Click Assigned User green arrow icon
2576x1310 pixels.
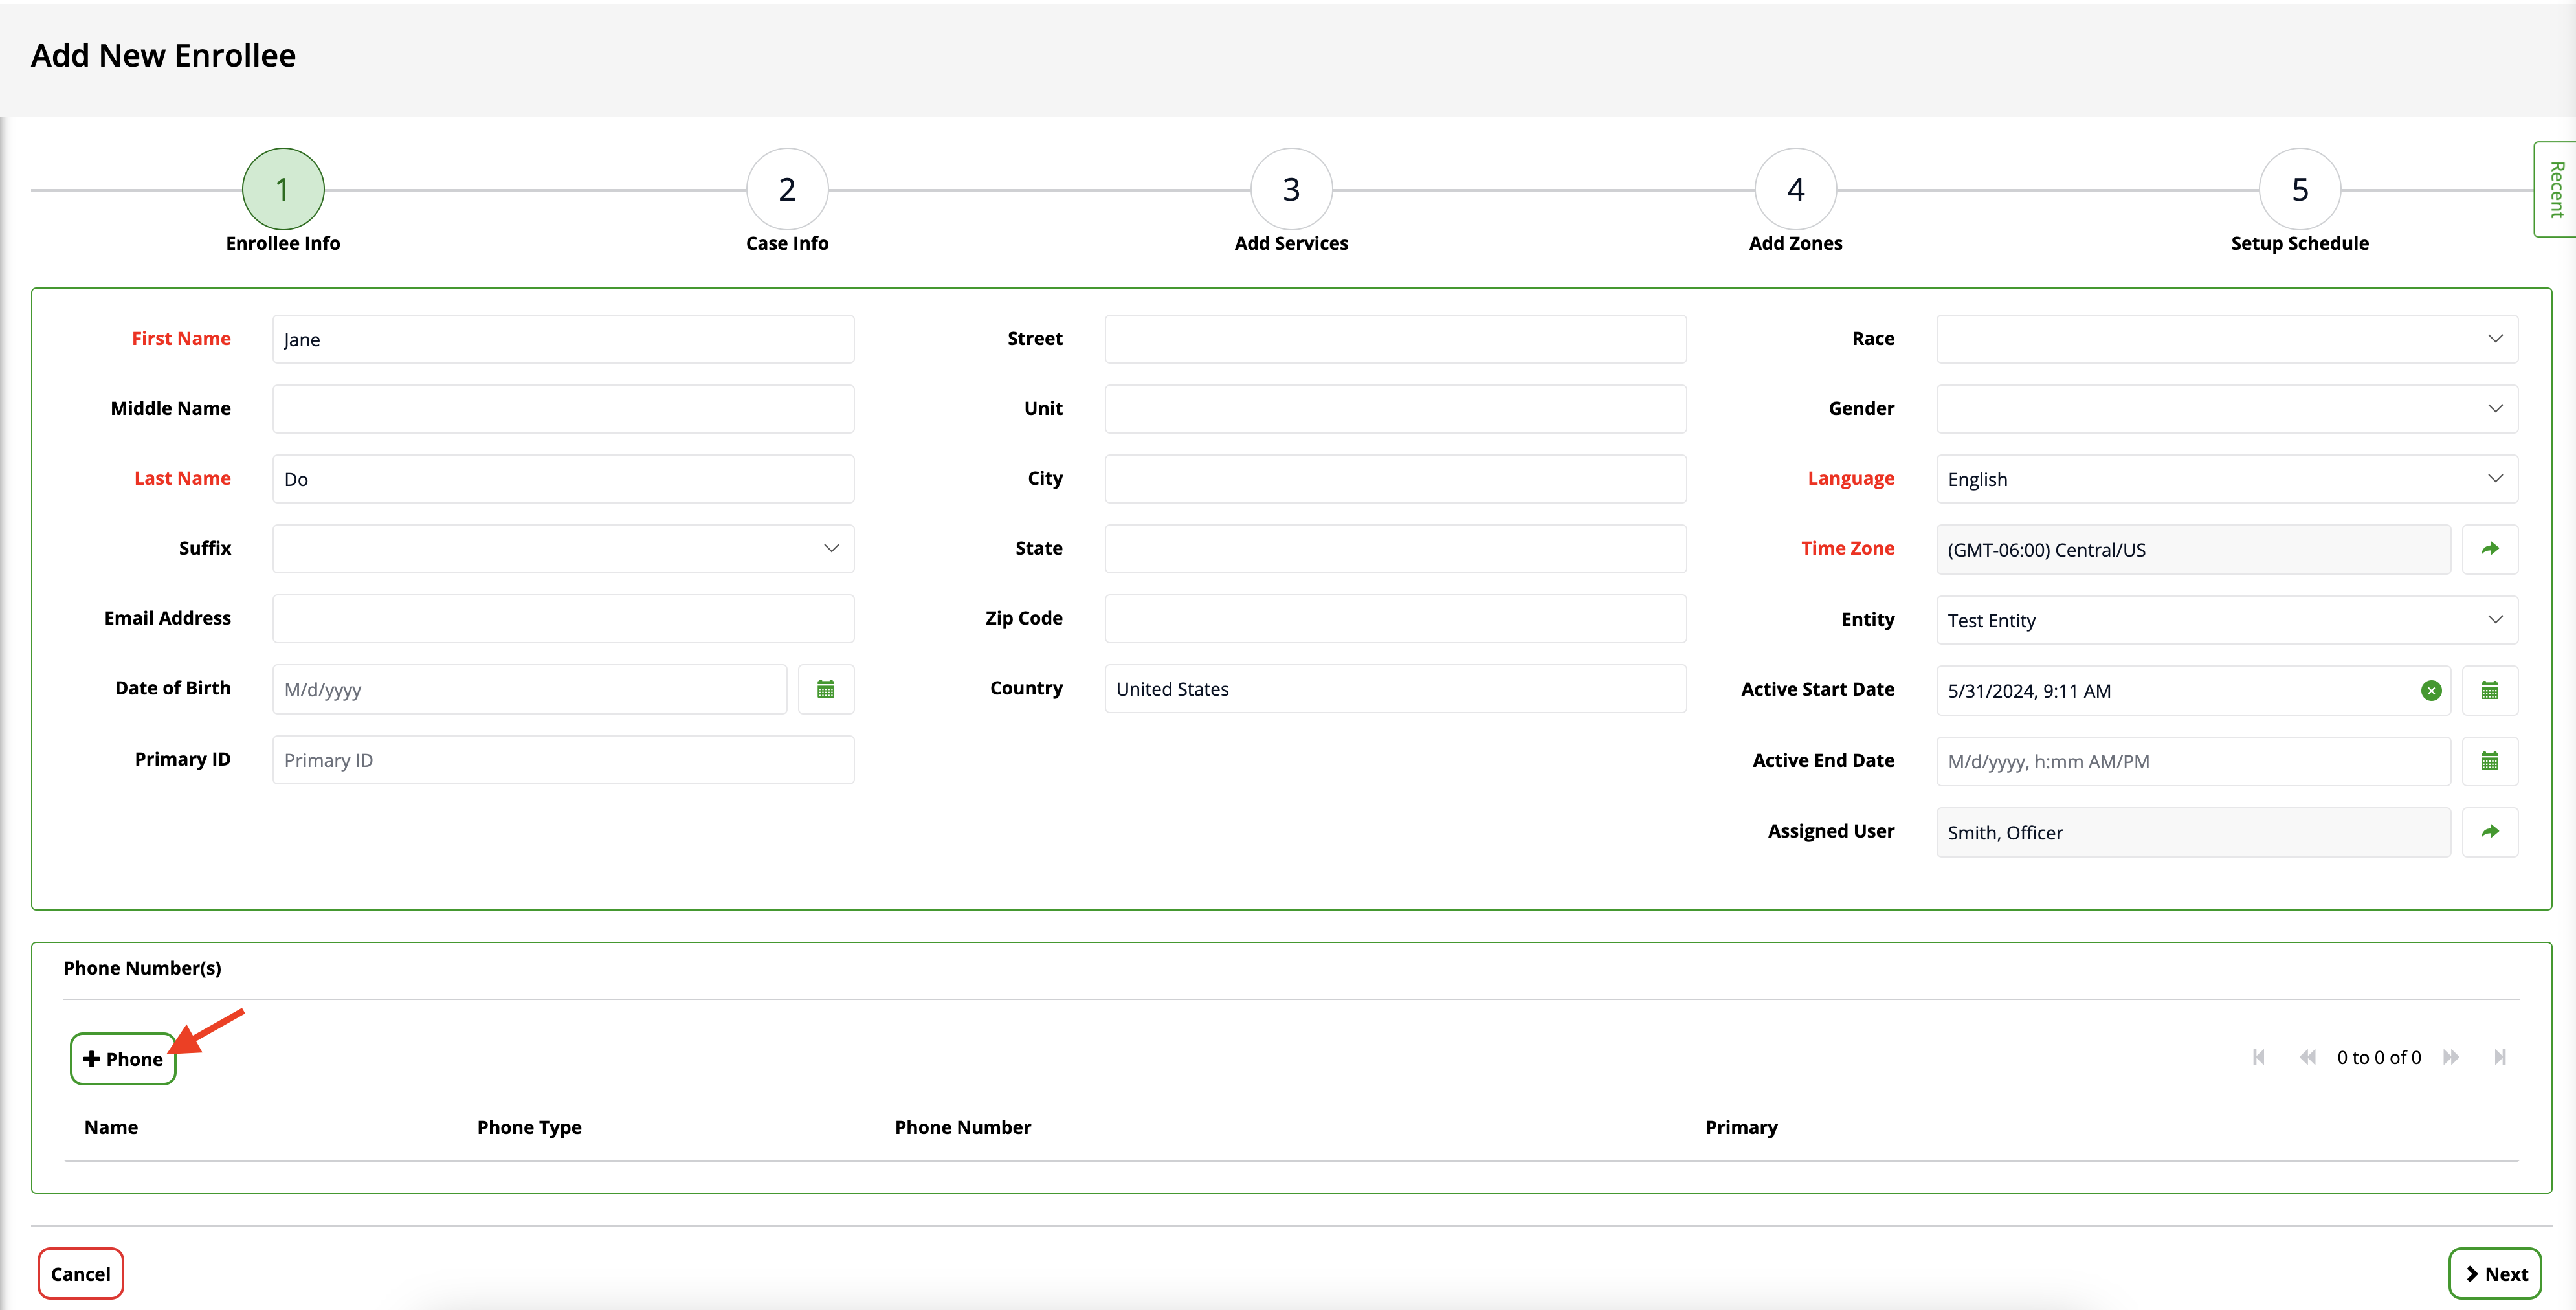(2489, 832)
